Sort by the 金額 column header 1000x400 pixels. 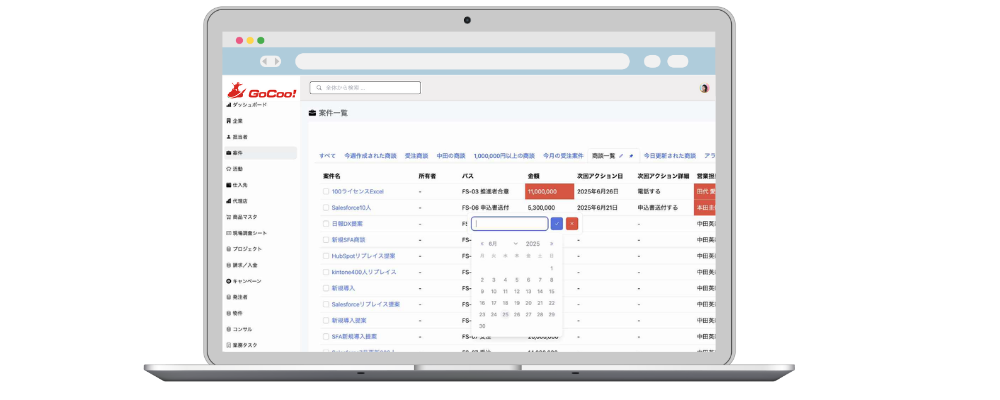pyautogui.click(x=534, y=175)
